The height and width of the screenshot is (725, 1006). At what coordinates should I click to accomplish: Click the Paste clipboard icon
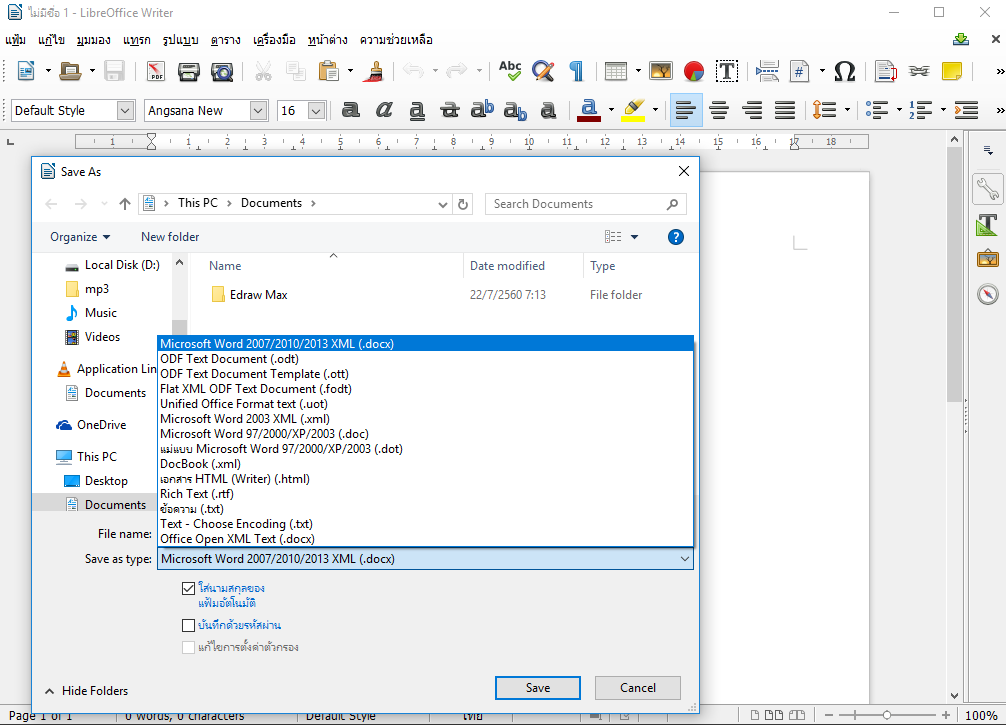click(328, 71)
